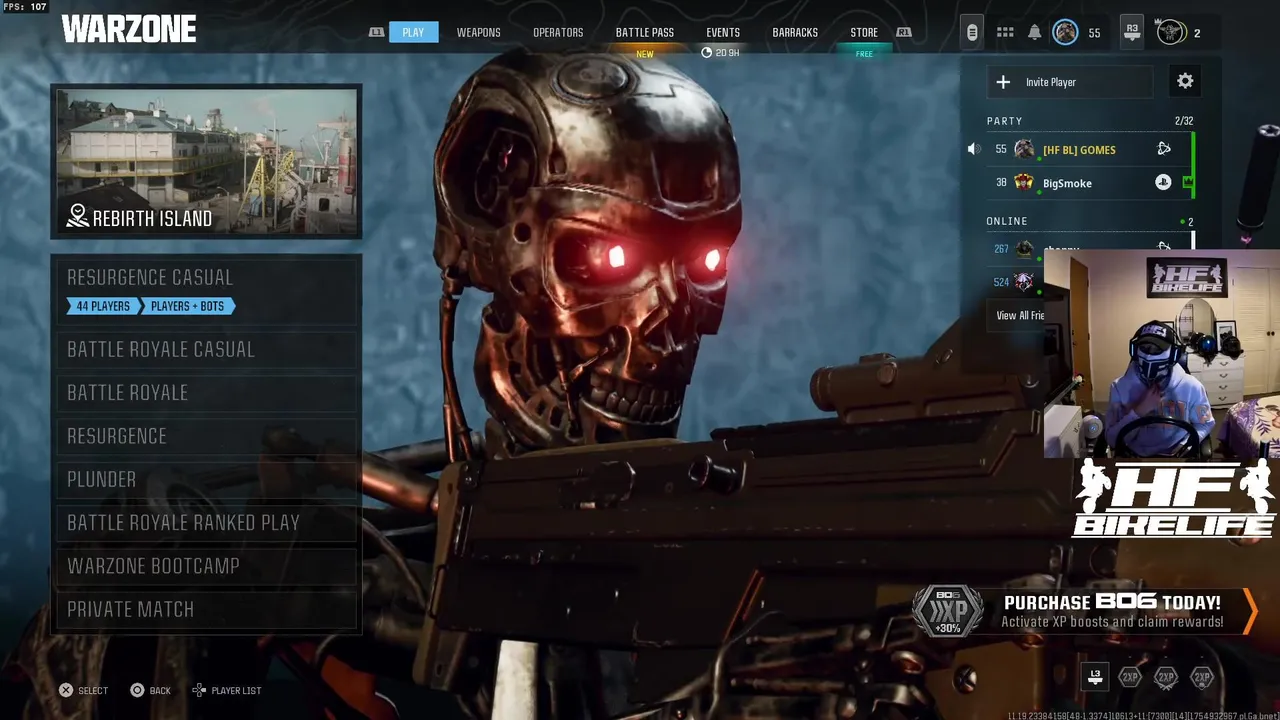Click the Rebirth Island location pin icon
This screenshot has width=1280, height=720.
[x=77, y=216]
